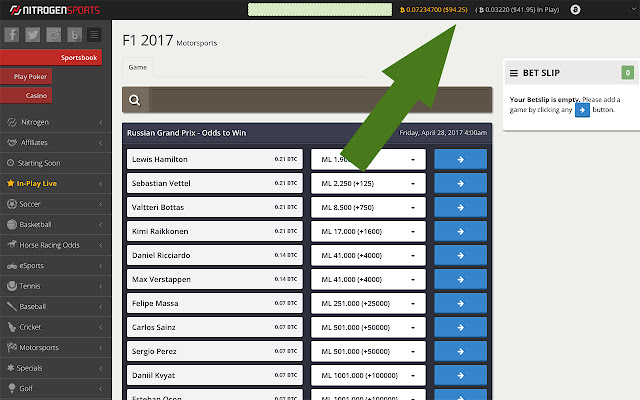Add Valtteri Bottas bet with arrow button
This screenshot has height=400, width=640.
[x=460, y=207]
